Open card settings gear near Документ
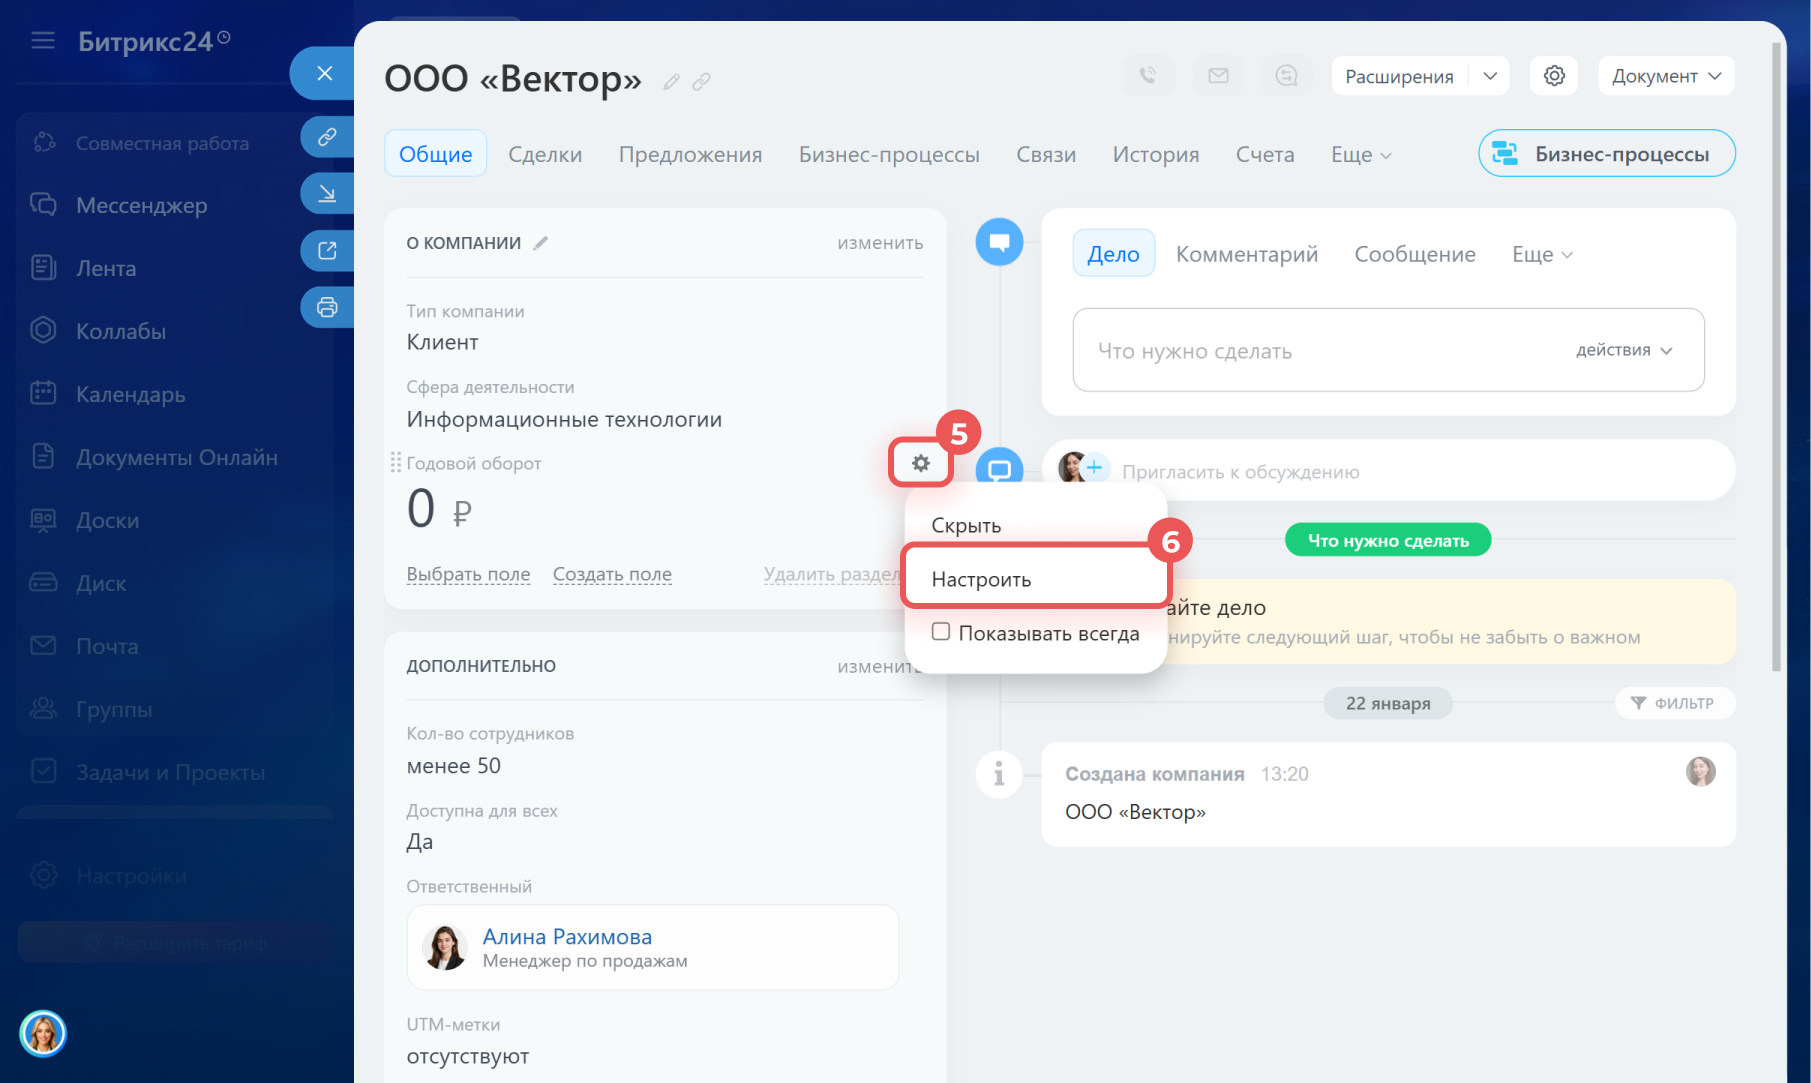This screenshot has height=1083, width=1811. pyautogui.click(x=1553, y=76)
